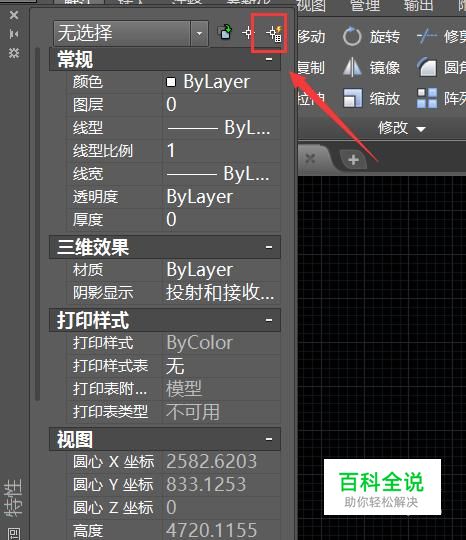Edit the 线型比例 value 1
Image resolution: width=466 pixels, height=540 pixels.
221,150
